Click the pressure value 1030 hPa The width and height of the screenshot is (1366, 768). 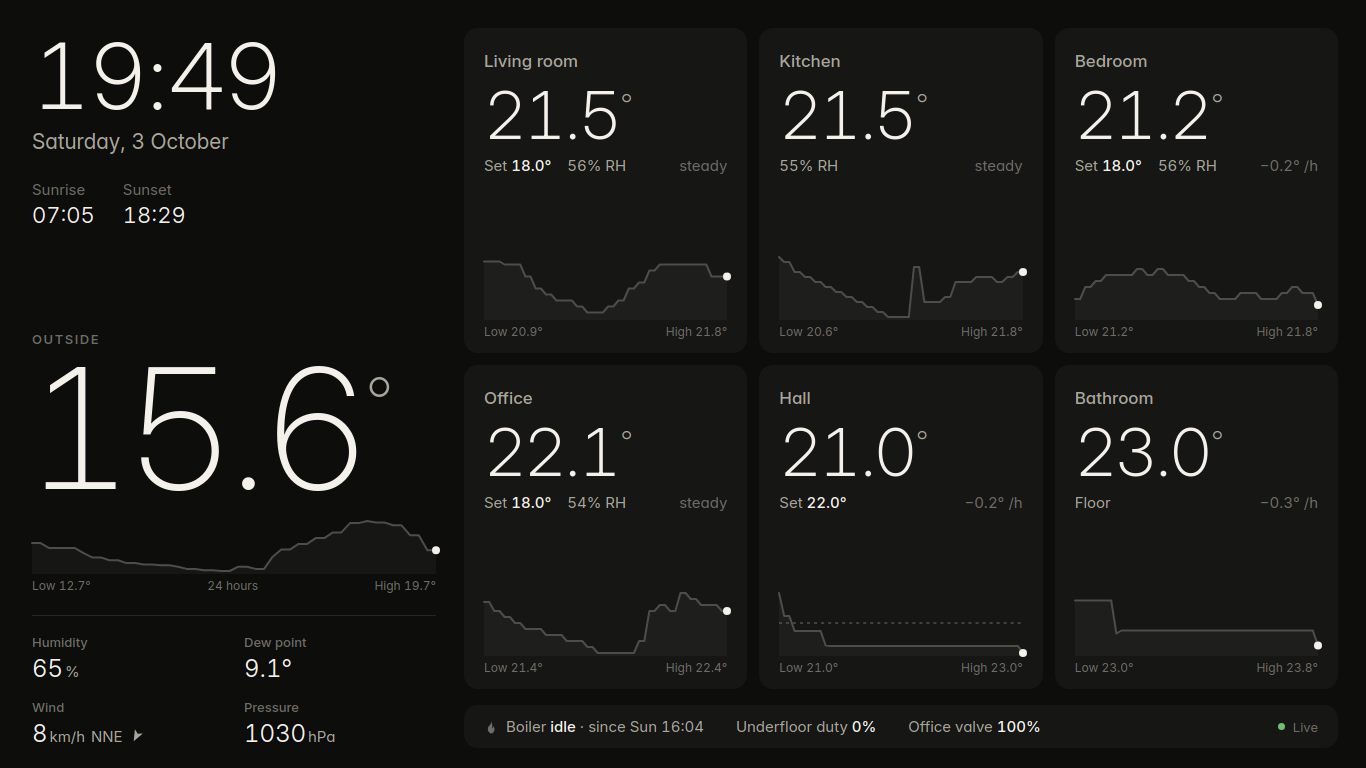(x=290, y=734)
